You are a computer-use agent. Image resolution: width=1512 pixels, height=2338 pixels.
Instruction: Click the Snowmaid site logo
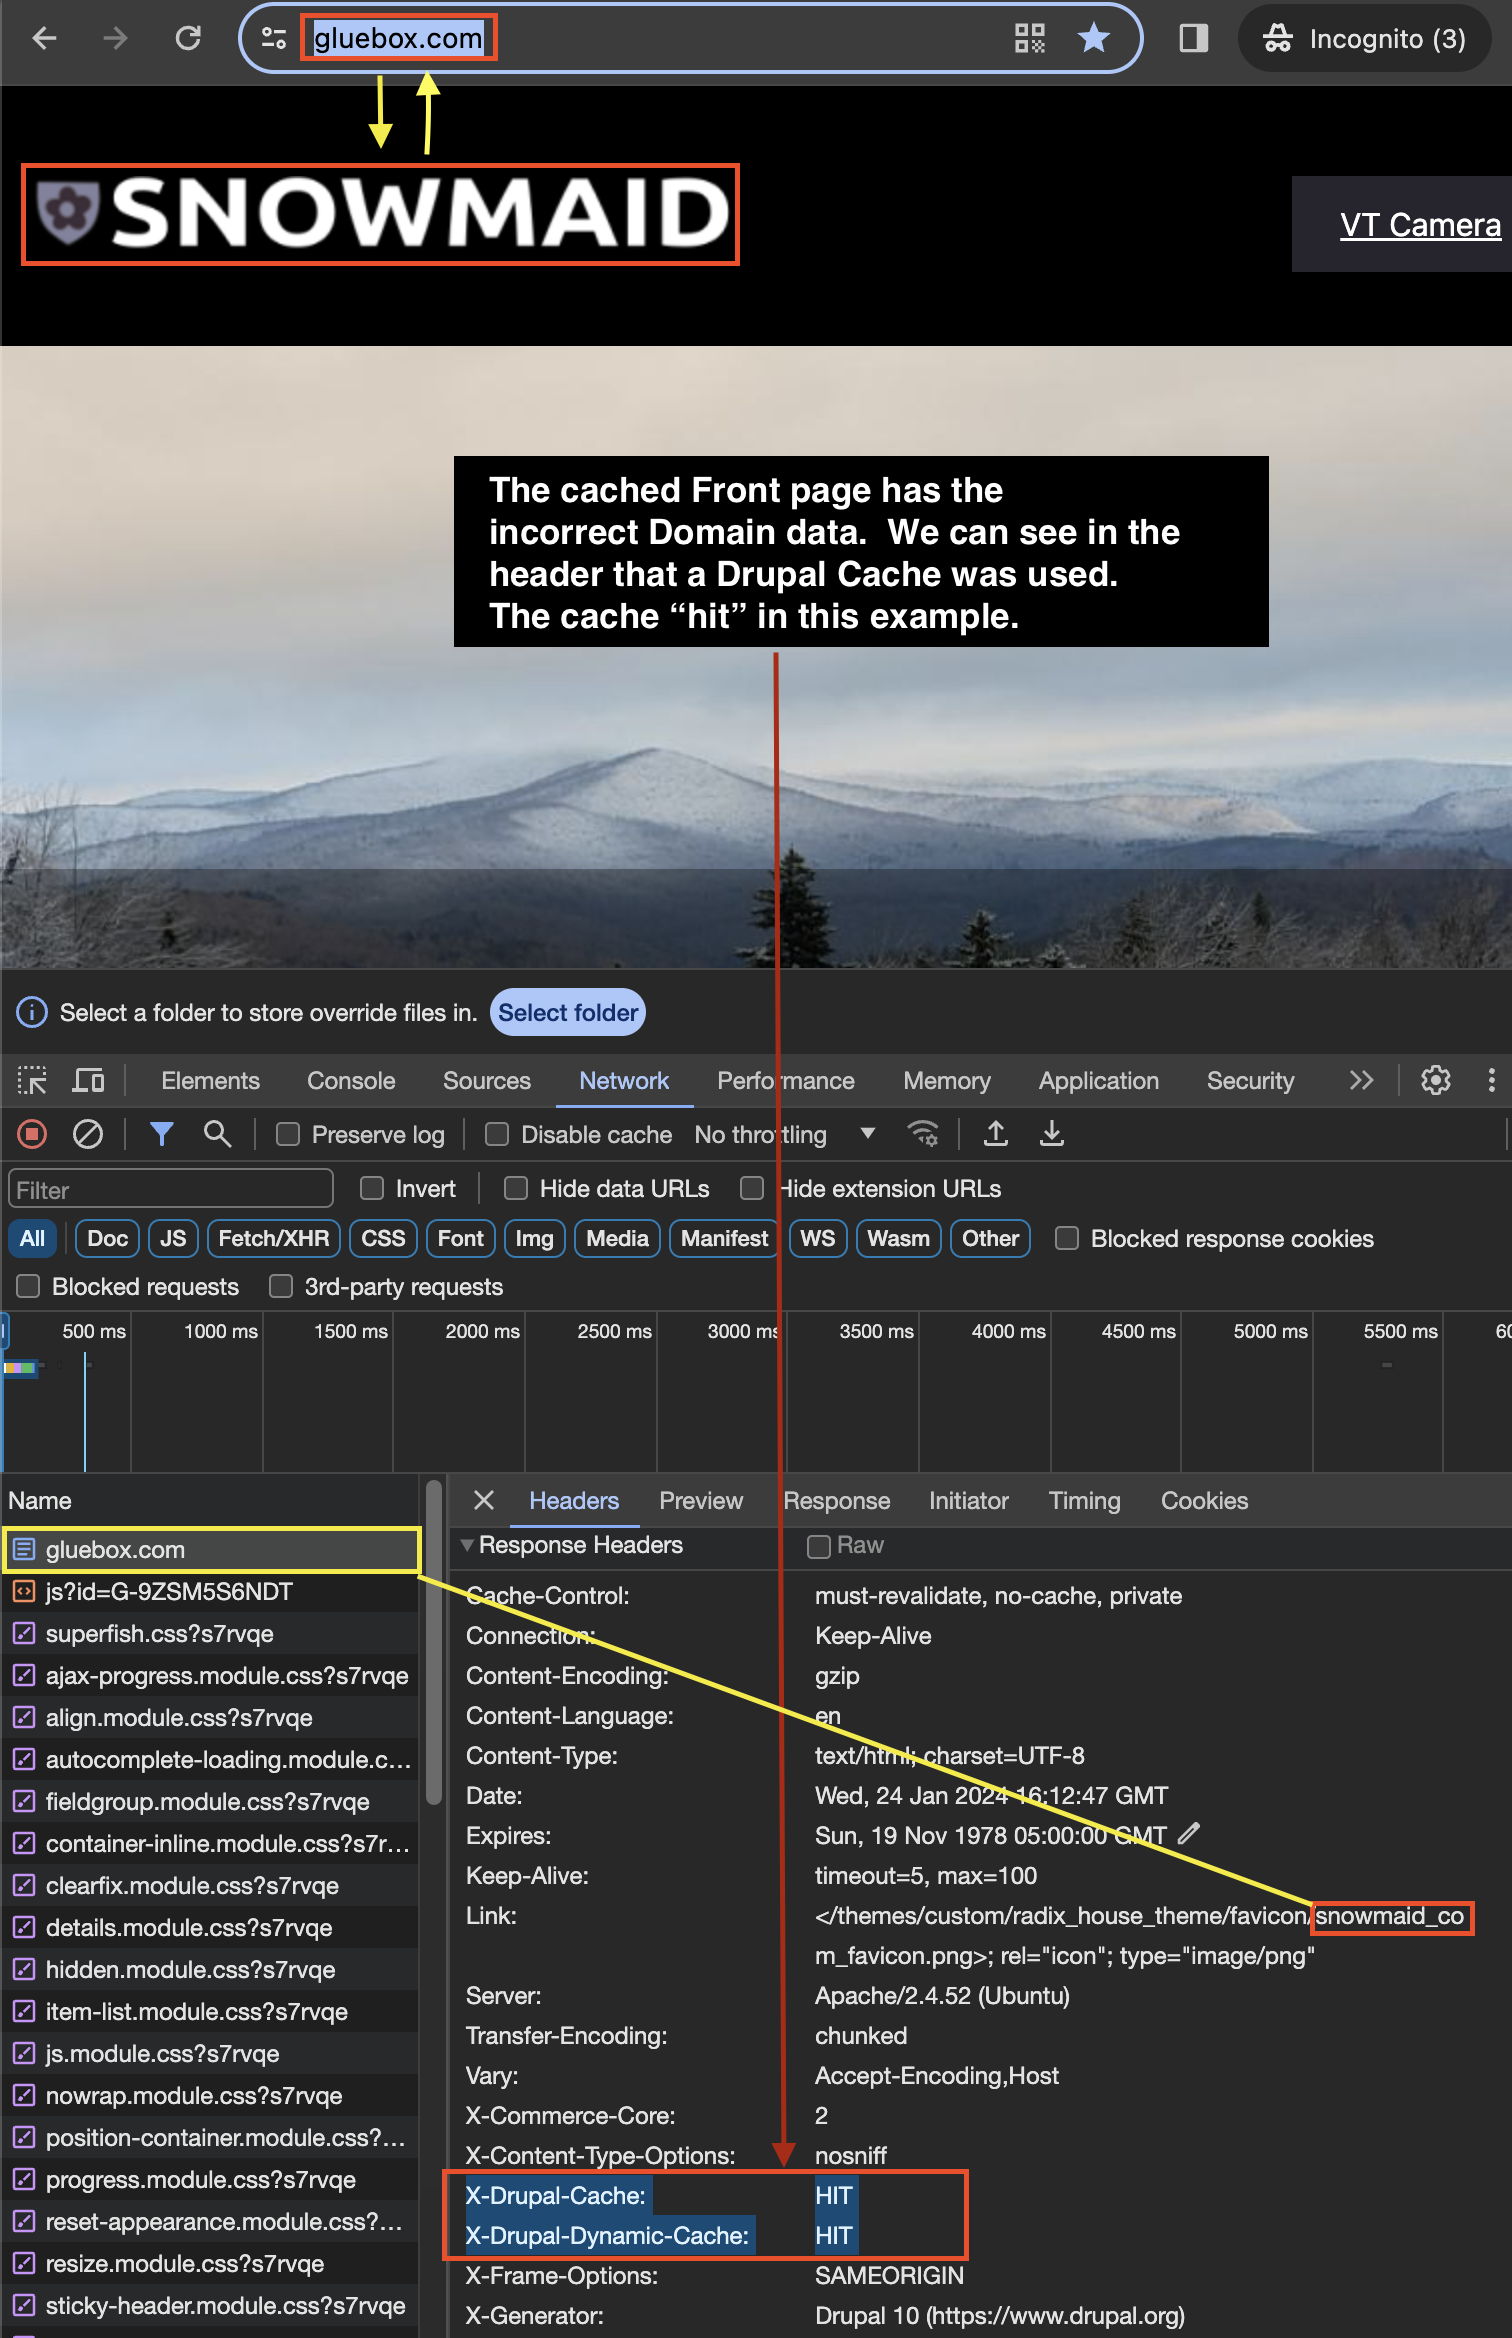click(381, 214)
